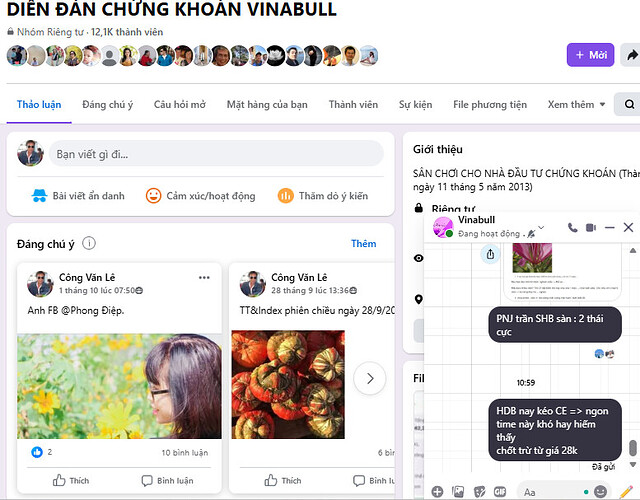
Task: Expand the Xem thêm dropdown
Action: point(576,105)
